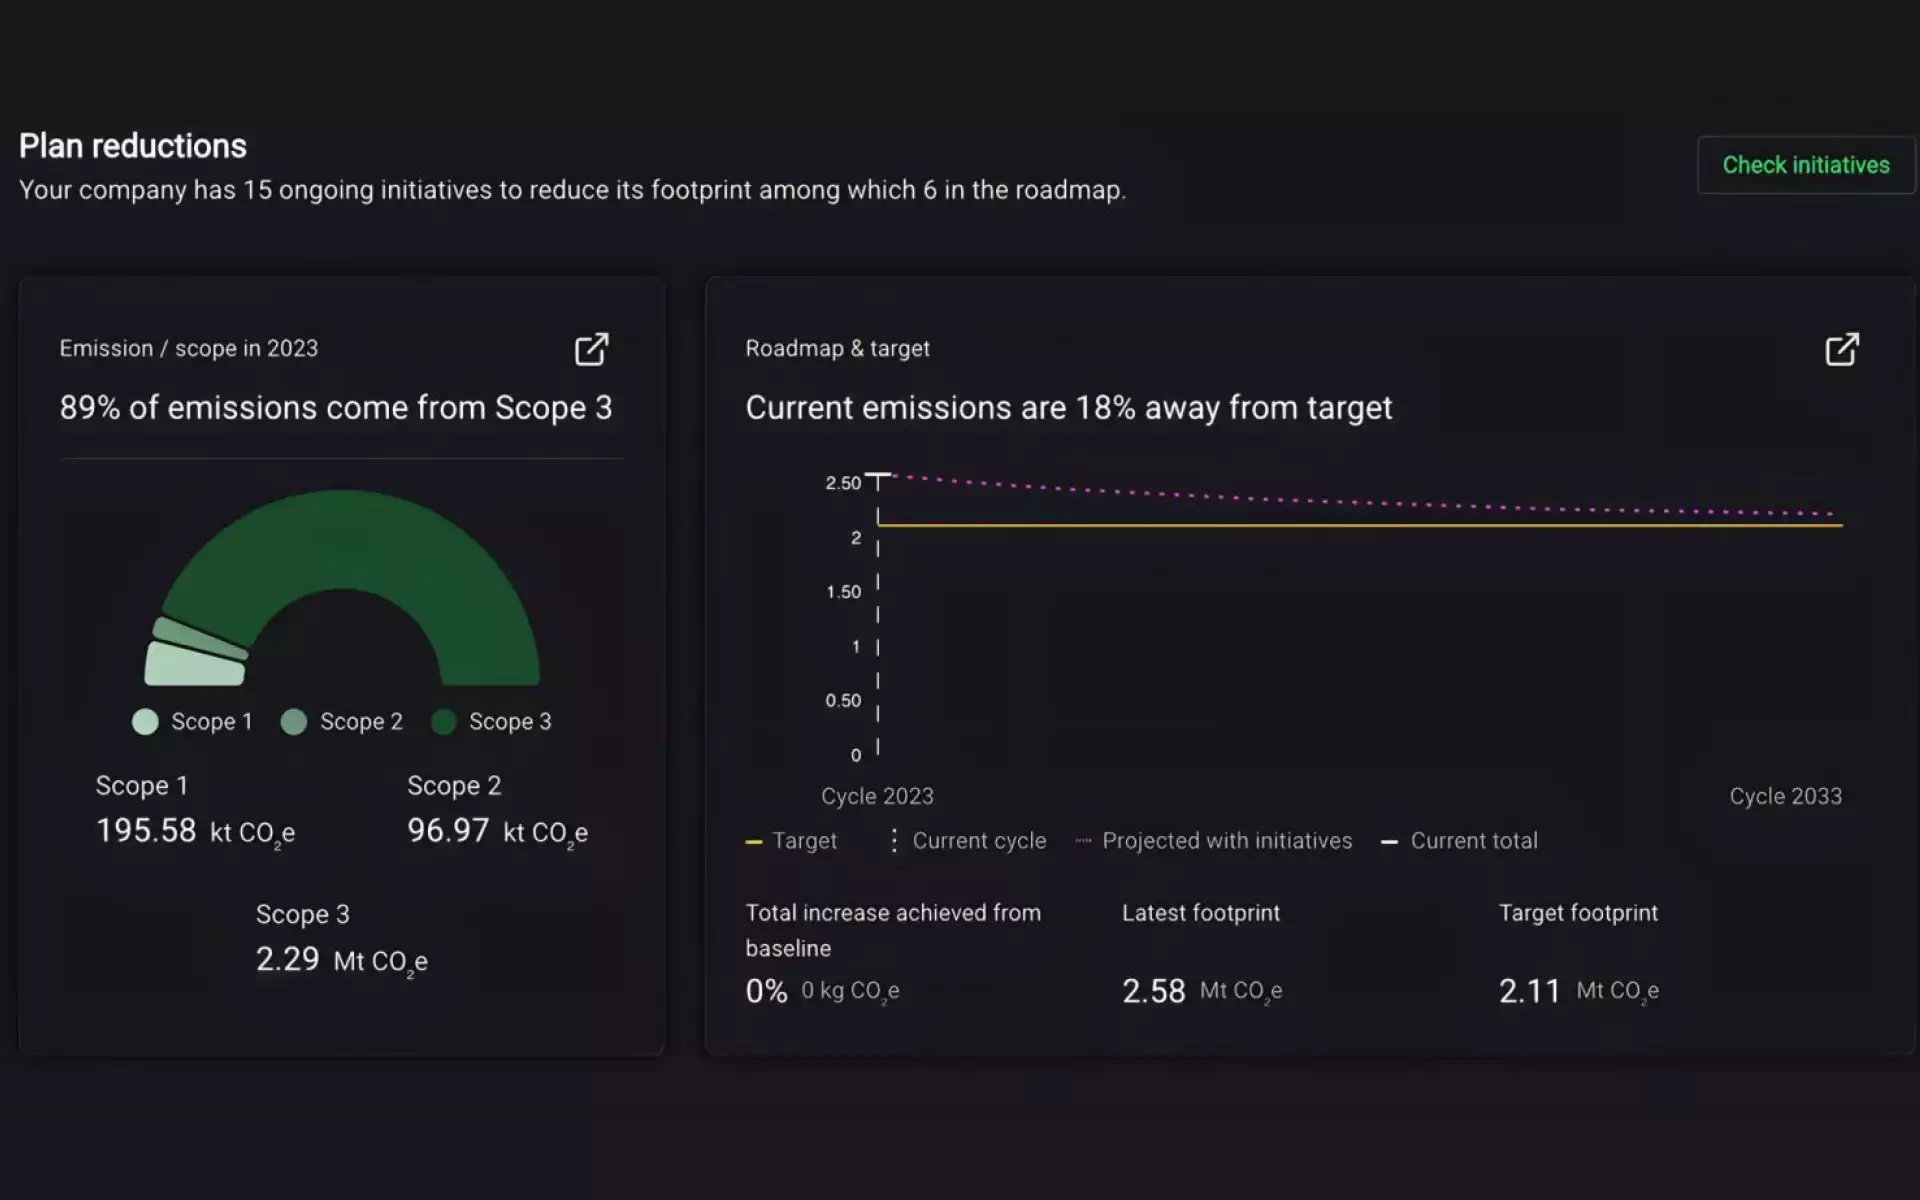Click the Cycle 2023 axis label

pyautogui.click(x=877, y=796)
